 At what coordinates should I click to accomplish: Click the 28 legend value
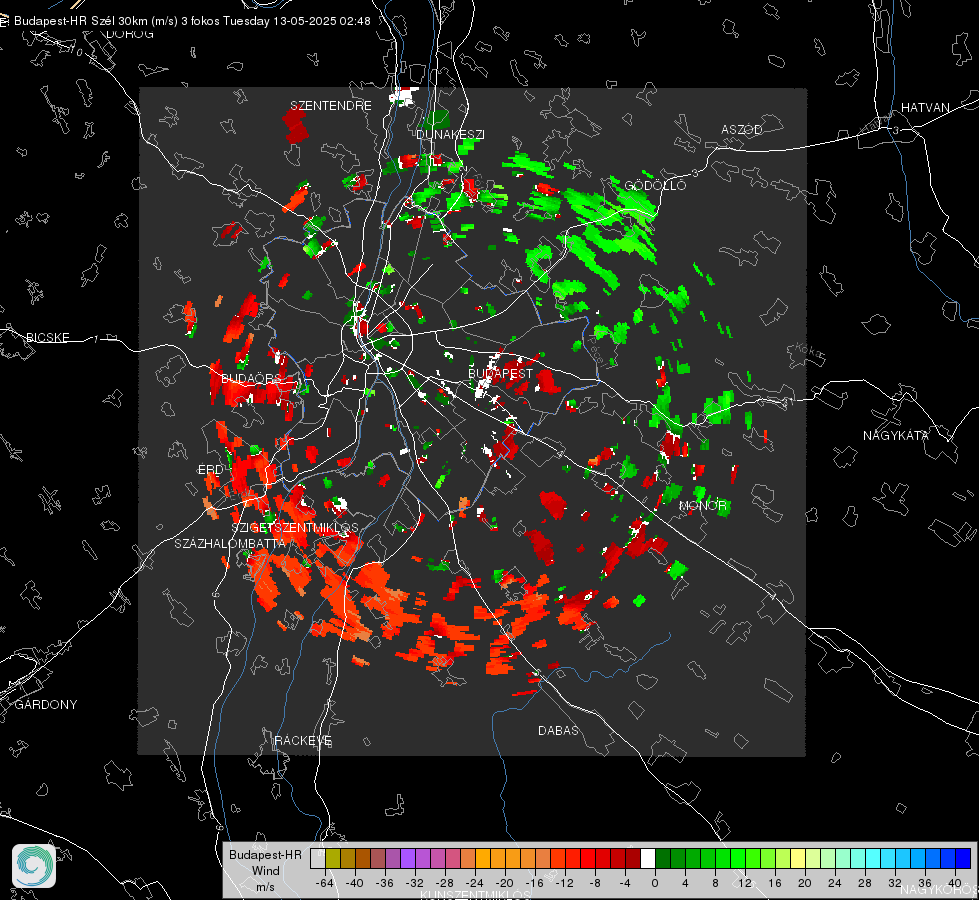tap(865, 883)
